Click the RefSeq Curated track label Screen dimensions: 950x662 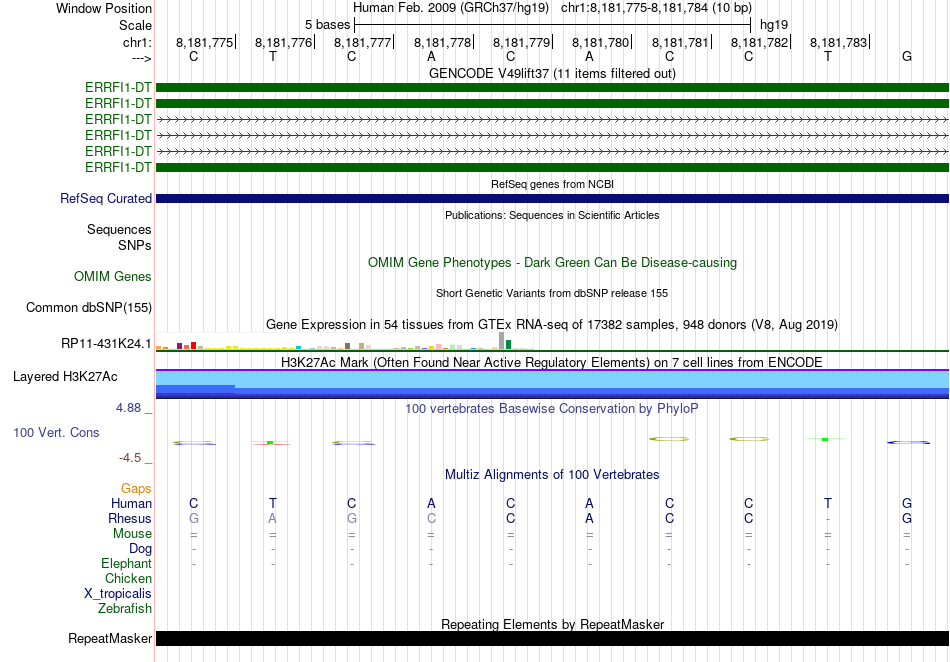pyautogui.click(x=106, y=198)
